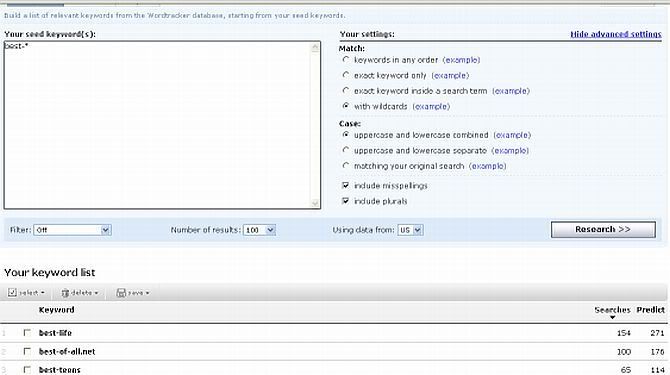Click the Searches column sort arrow
670x375 pixels.
[612, 317]
